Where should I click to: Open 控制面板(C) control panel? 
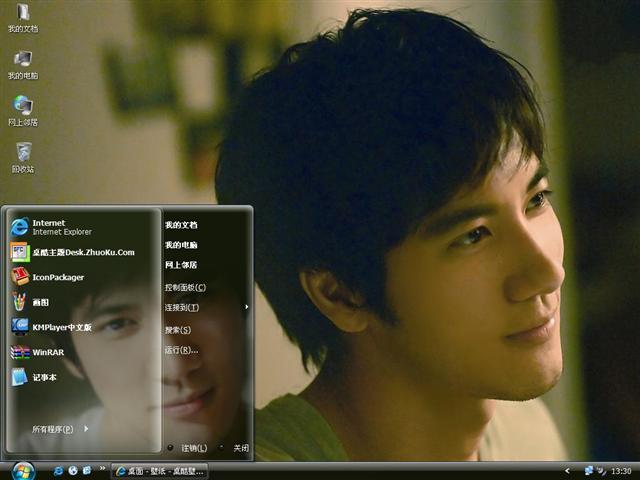pyautogui.click(x=185, y=287)
